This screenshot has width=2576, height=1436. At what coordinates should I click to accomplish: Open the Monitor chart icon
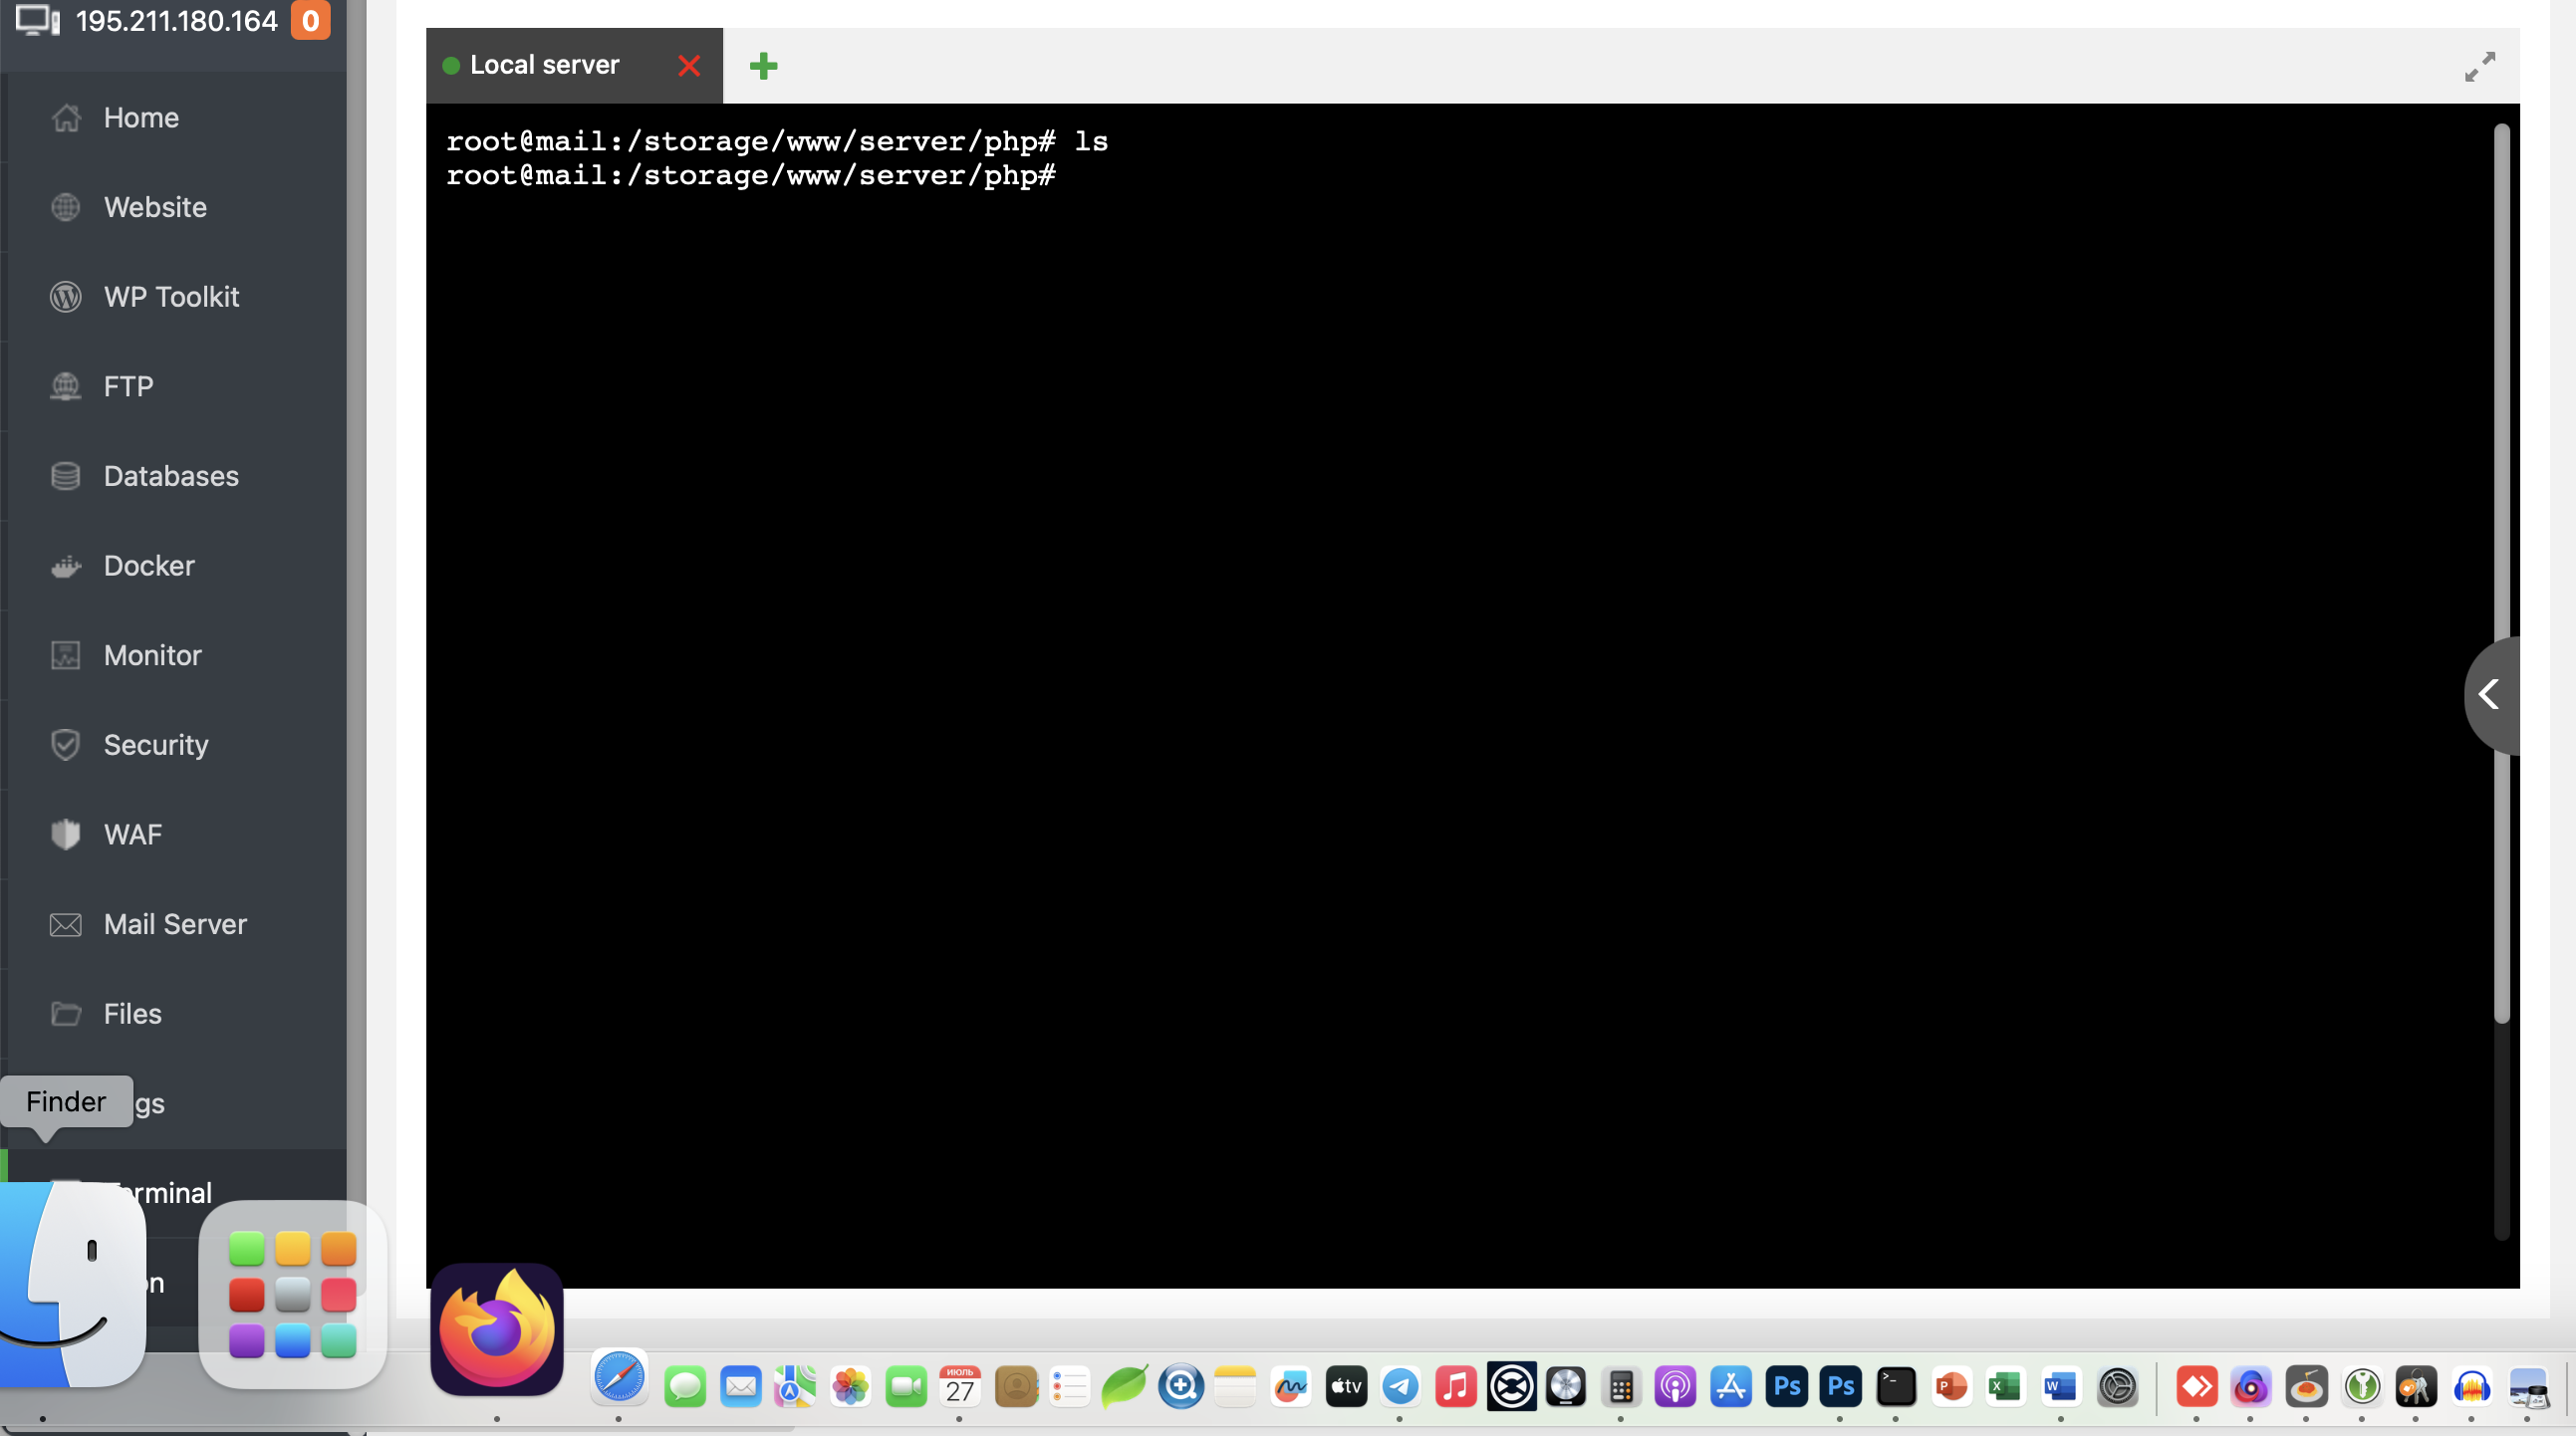point(66,656)
